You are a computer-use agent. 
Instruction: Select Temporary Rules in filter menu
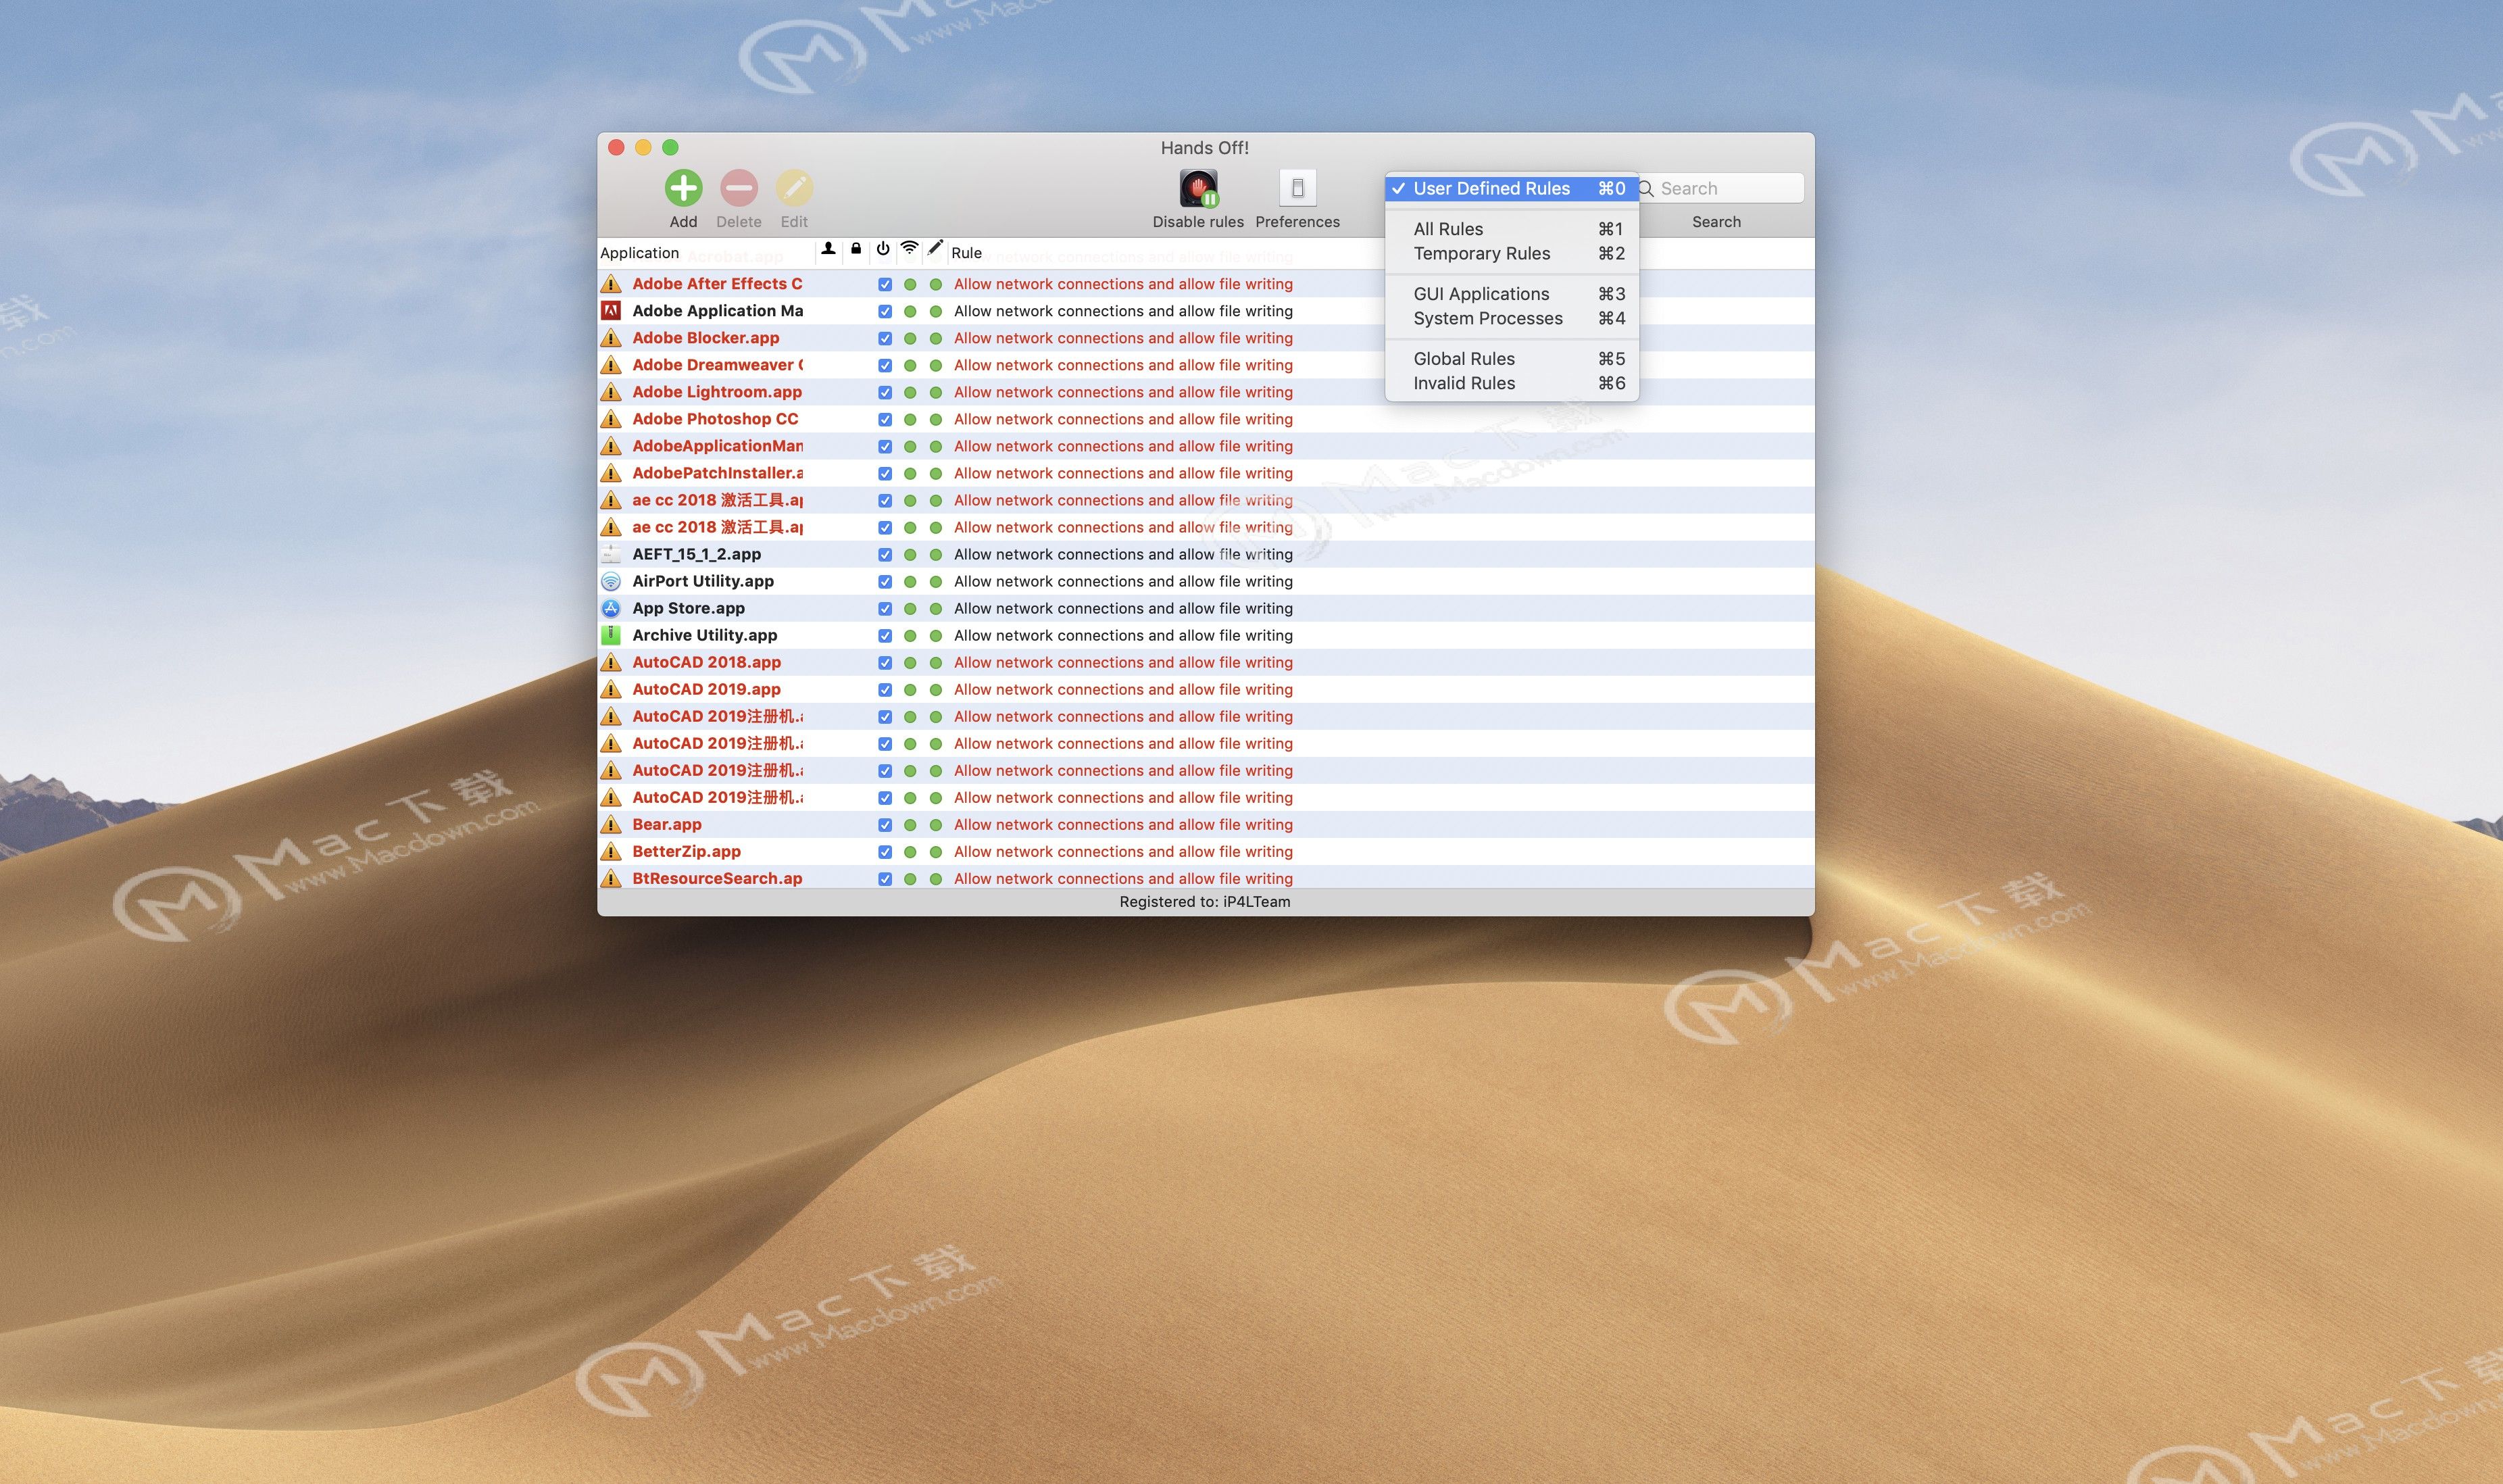[1511, 253]
